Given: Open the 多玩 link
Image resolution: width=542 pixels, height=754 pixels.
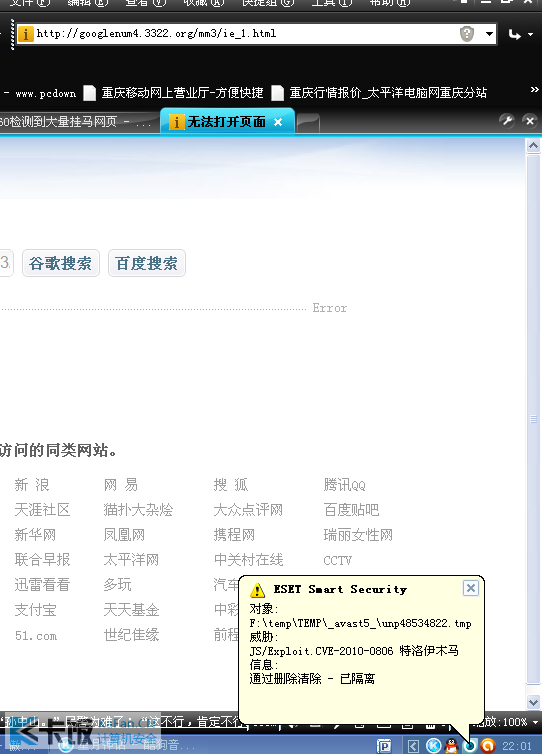Looking at the screenshot, I should point(117,585).
